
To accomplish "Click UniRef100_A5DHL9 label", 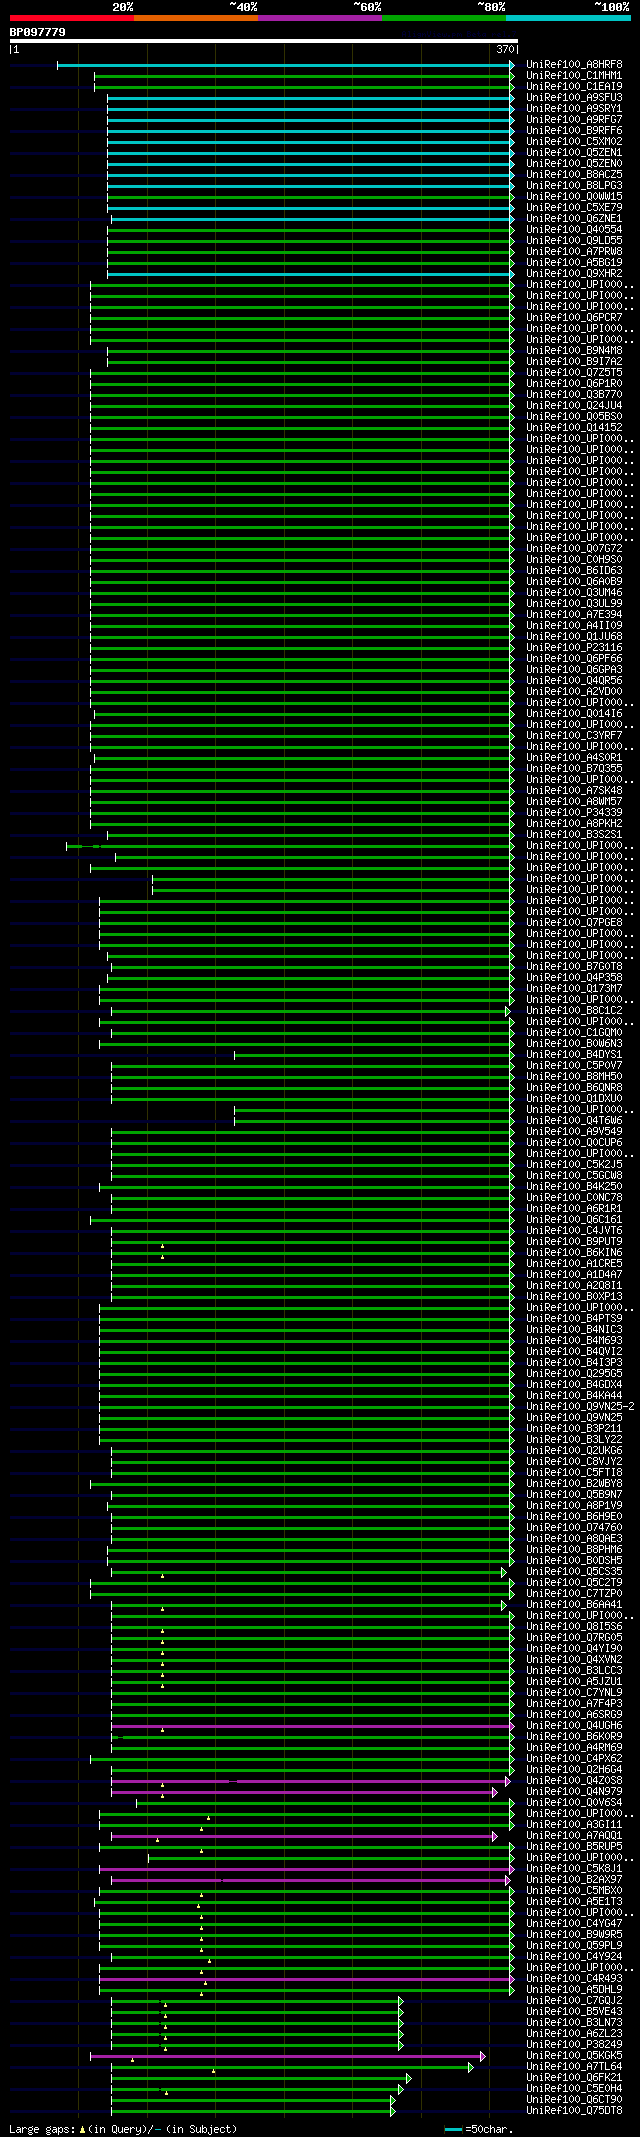I will (x=574, y=1990).
